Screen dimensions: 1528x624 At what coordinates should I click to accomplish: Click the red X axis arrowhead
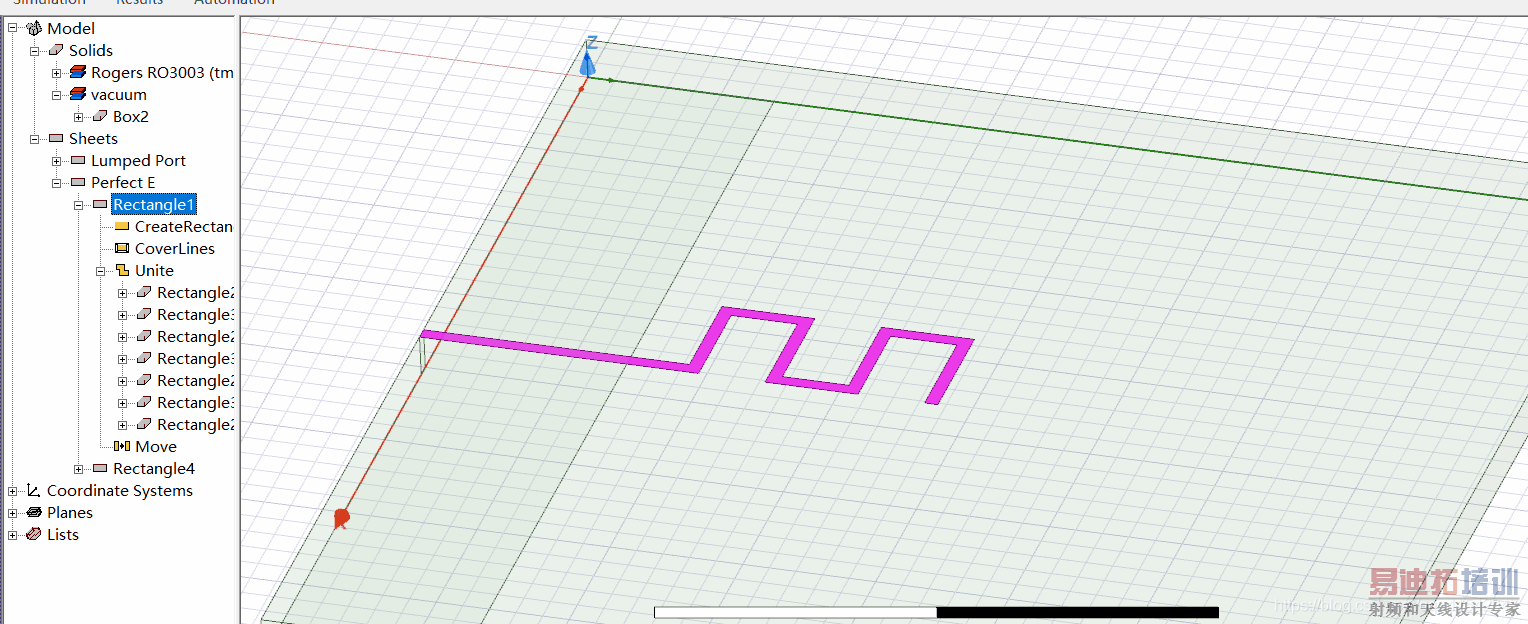(341, 518)
